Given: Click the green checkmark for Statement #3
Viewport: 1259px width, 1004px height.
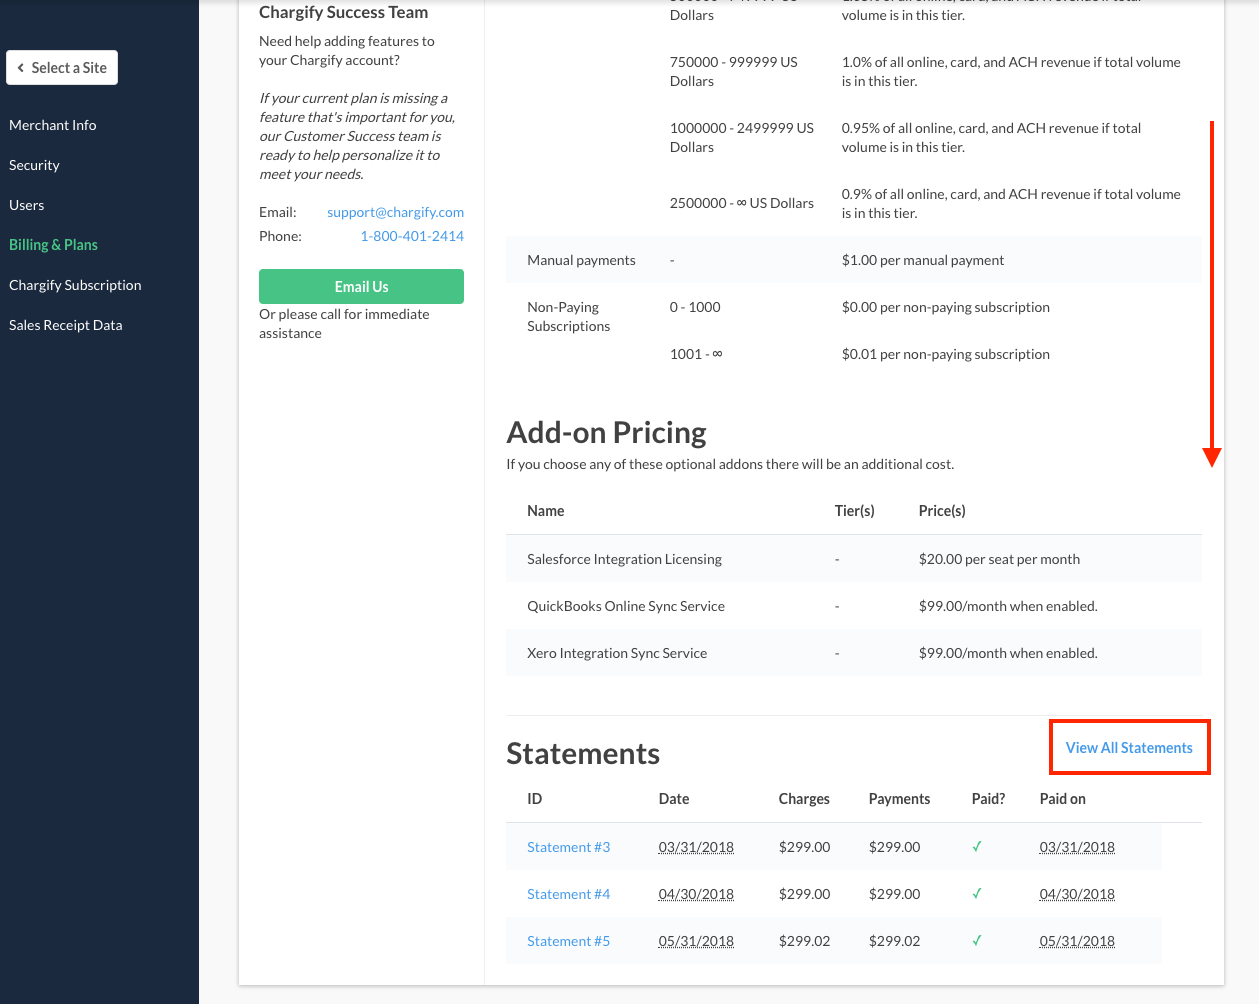Looking at the screenshot, I should click(977, 847).
